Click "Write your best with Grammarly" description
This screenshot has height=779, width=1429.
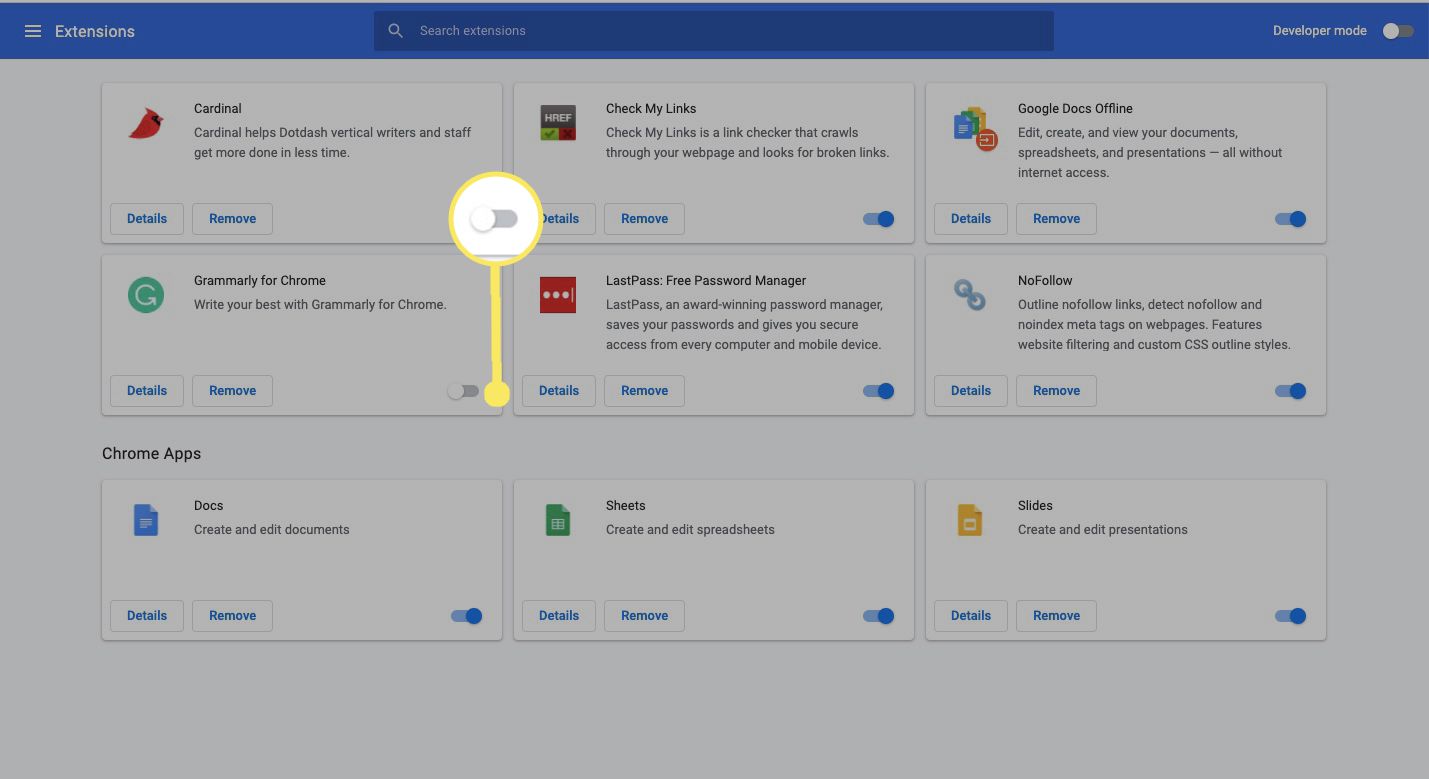320,305
